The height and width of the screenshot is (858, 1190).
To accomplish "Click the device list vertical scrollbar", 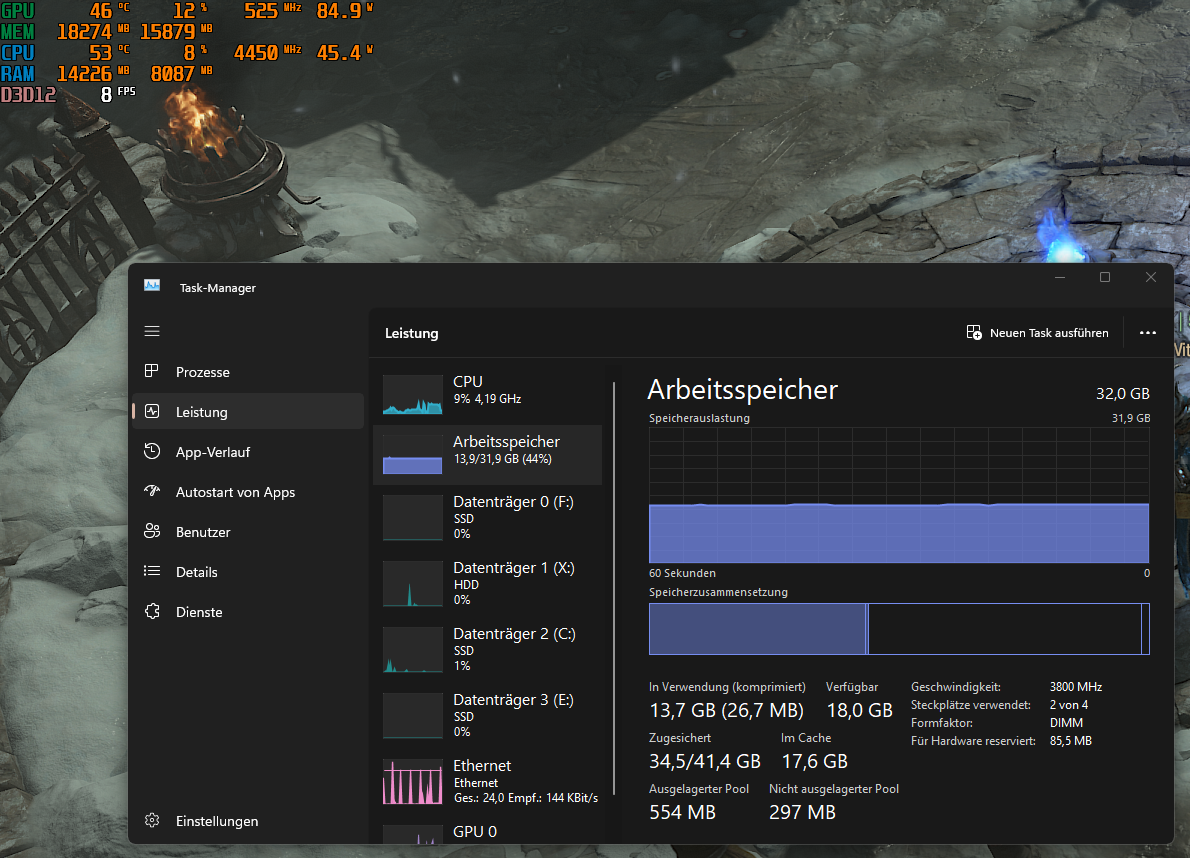I will pyautogui.click(x=613, y=589).
